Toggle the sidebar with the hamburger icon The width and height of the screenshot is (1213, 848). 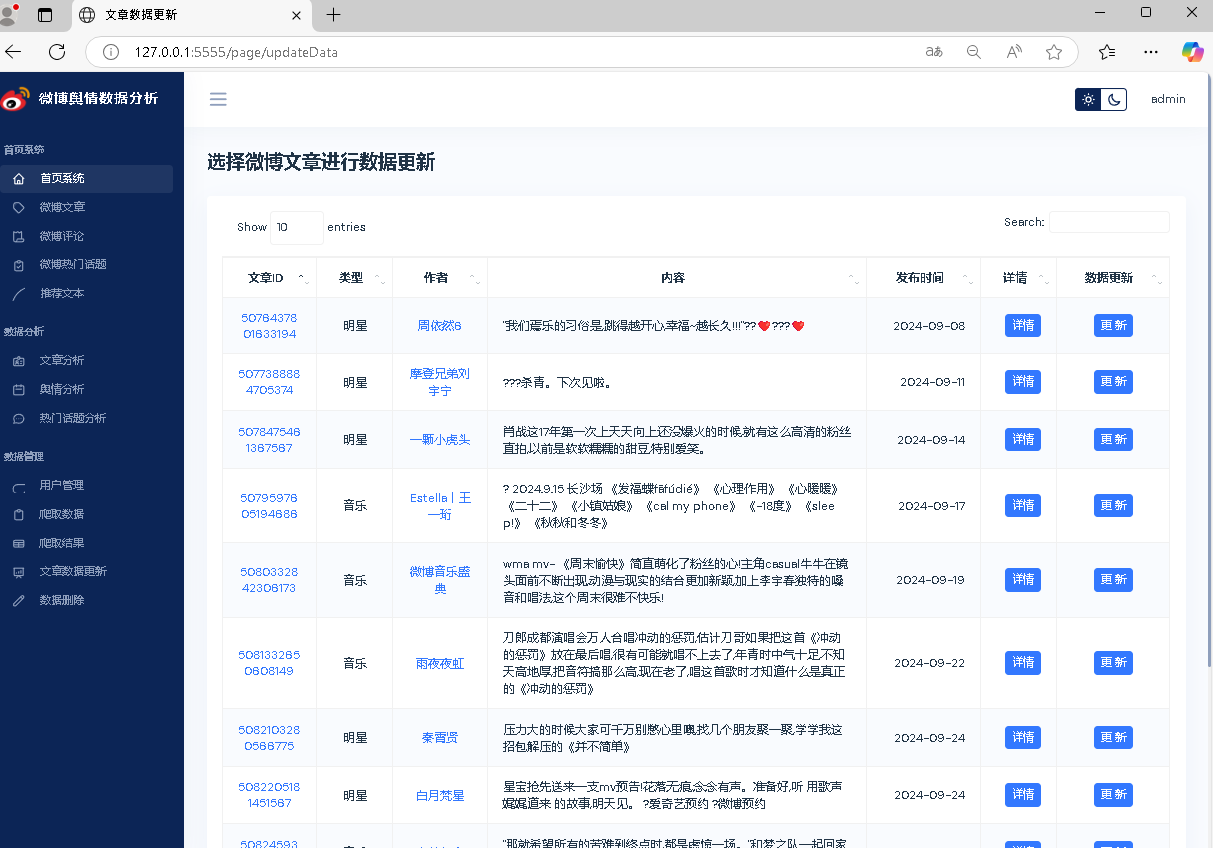click(218, 99)
